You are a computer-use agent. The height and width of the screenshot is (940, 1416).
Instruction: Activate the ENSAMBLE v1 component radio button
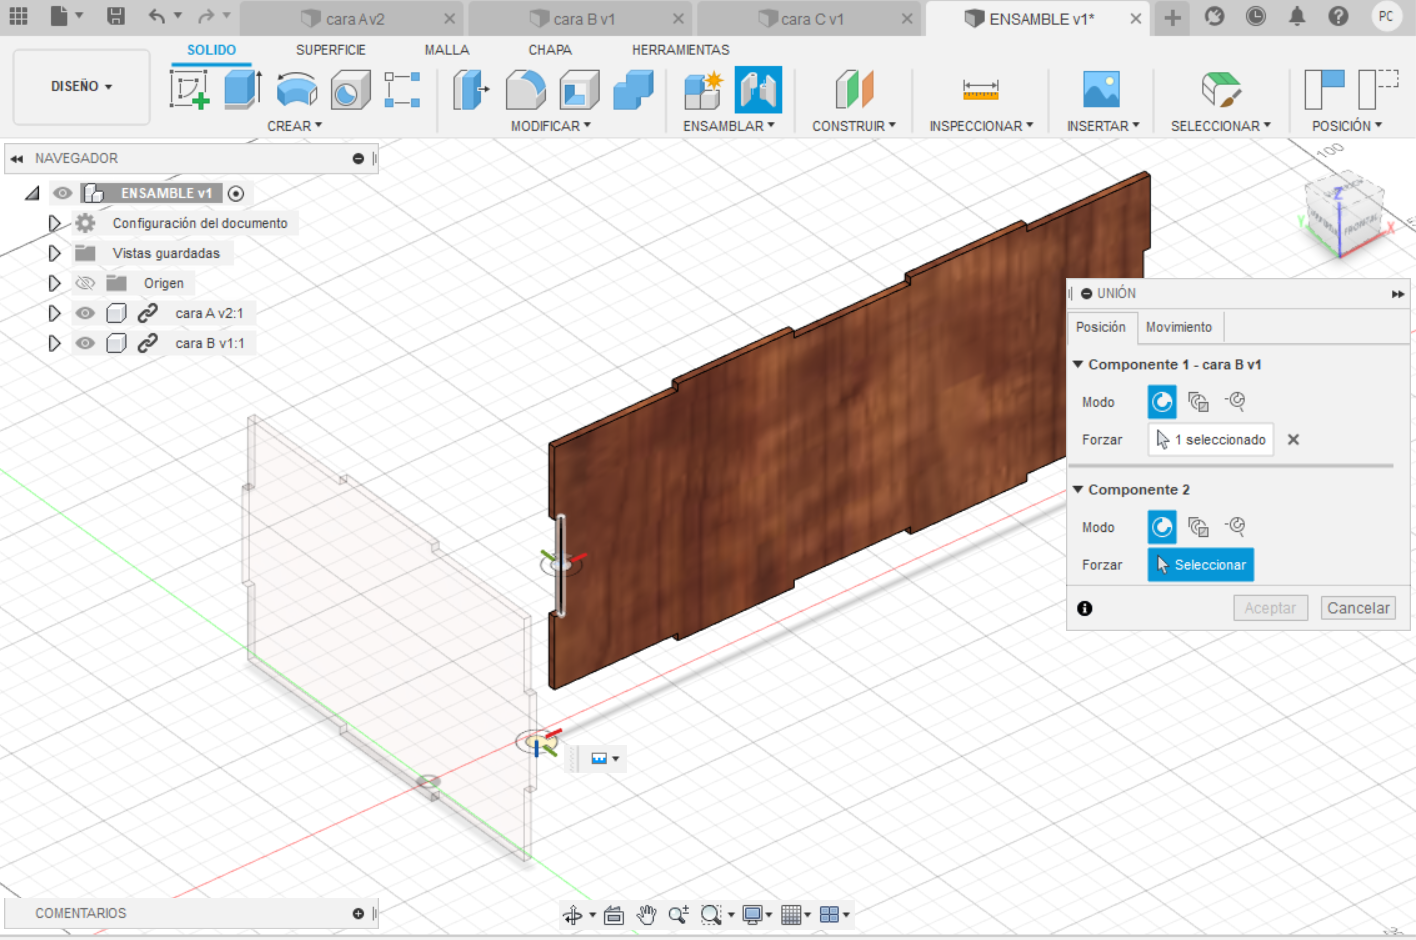pyautogui.click(x=236, y=193)
